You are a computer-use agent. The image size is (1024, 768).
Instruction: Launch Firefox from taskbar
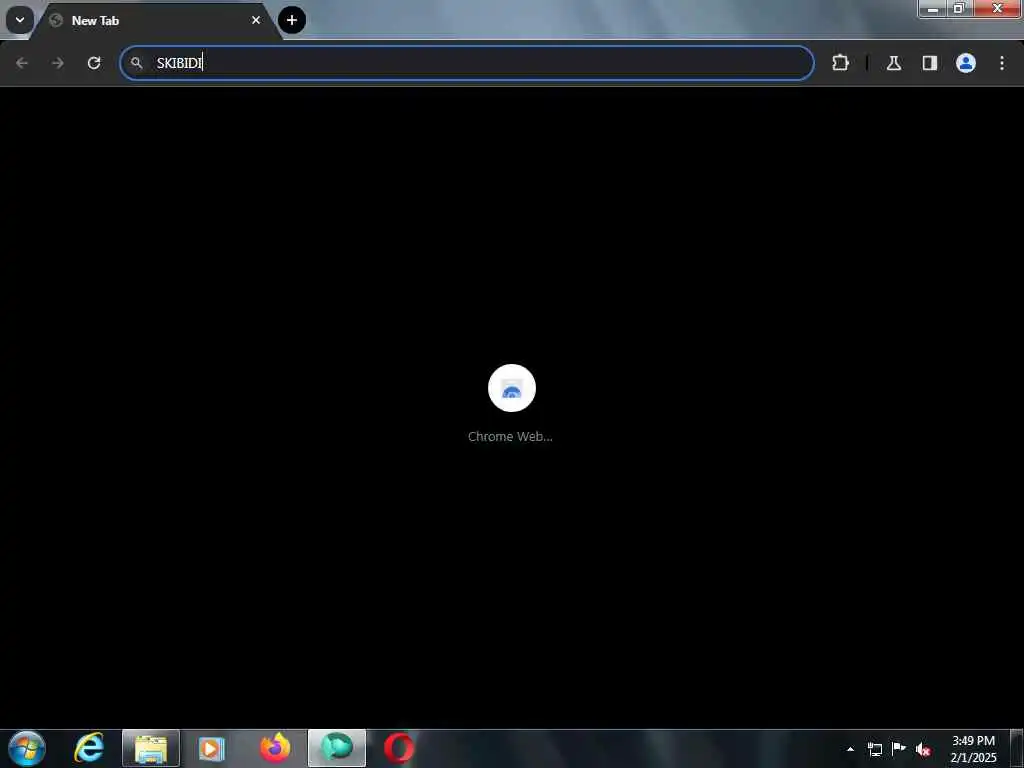click(x=275, y=748)
